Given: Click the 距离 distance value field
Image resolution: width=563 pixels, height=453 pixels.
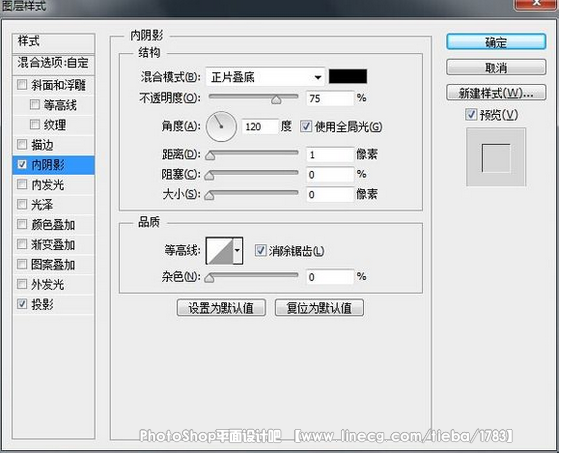Looking at the screenshot, I should coord(330,155).
